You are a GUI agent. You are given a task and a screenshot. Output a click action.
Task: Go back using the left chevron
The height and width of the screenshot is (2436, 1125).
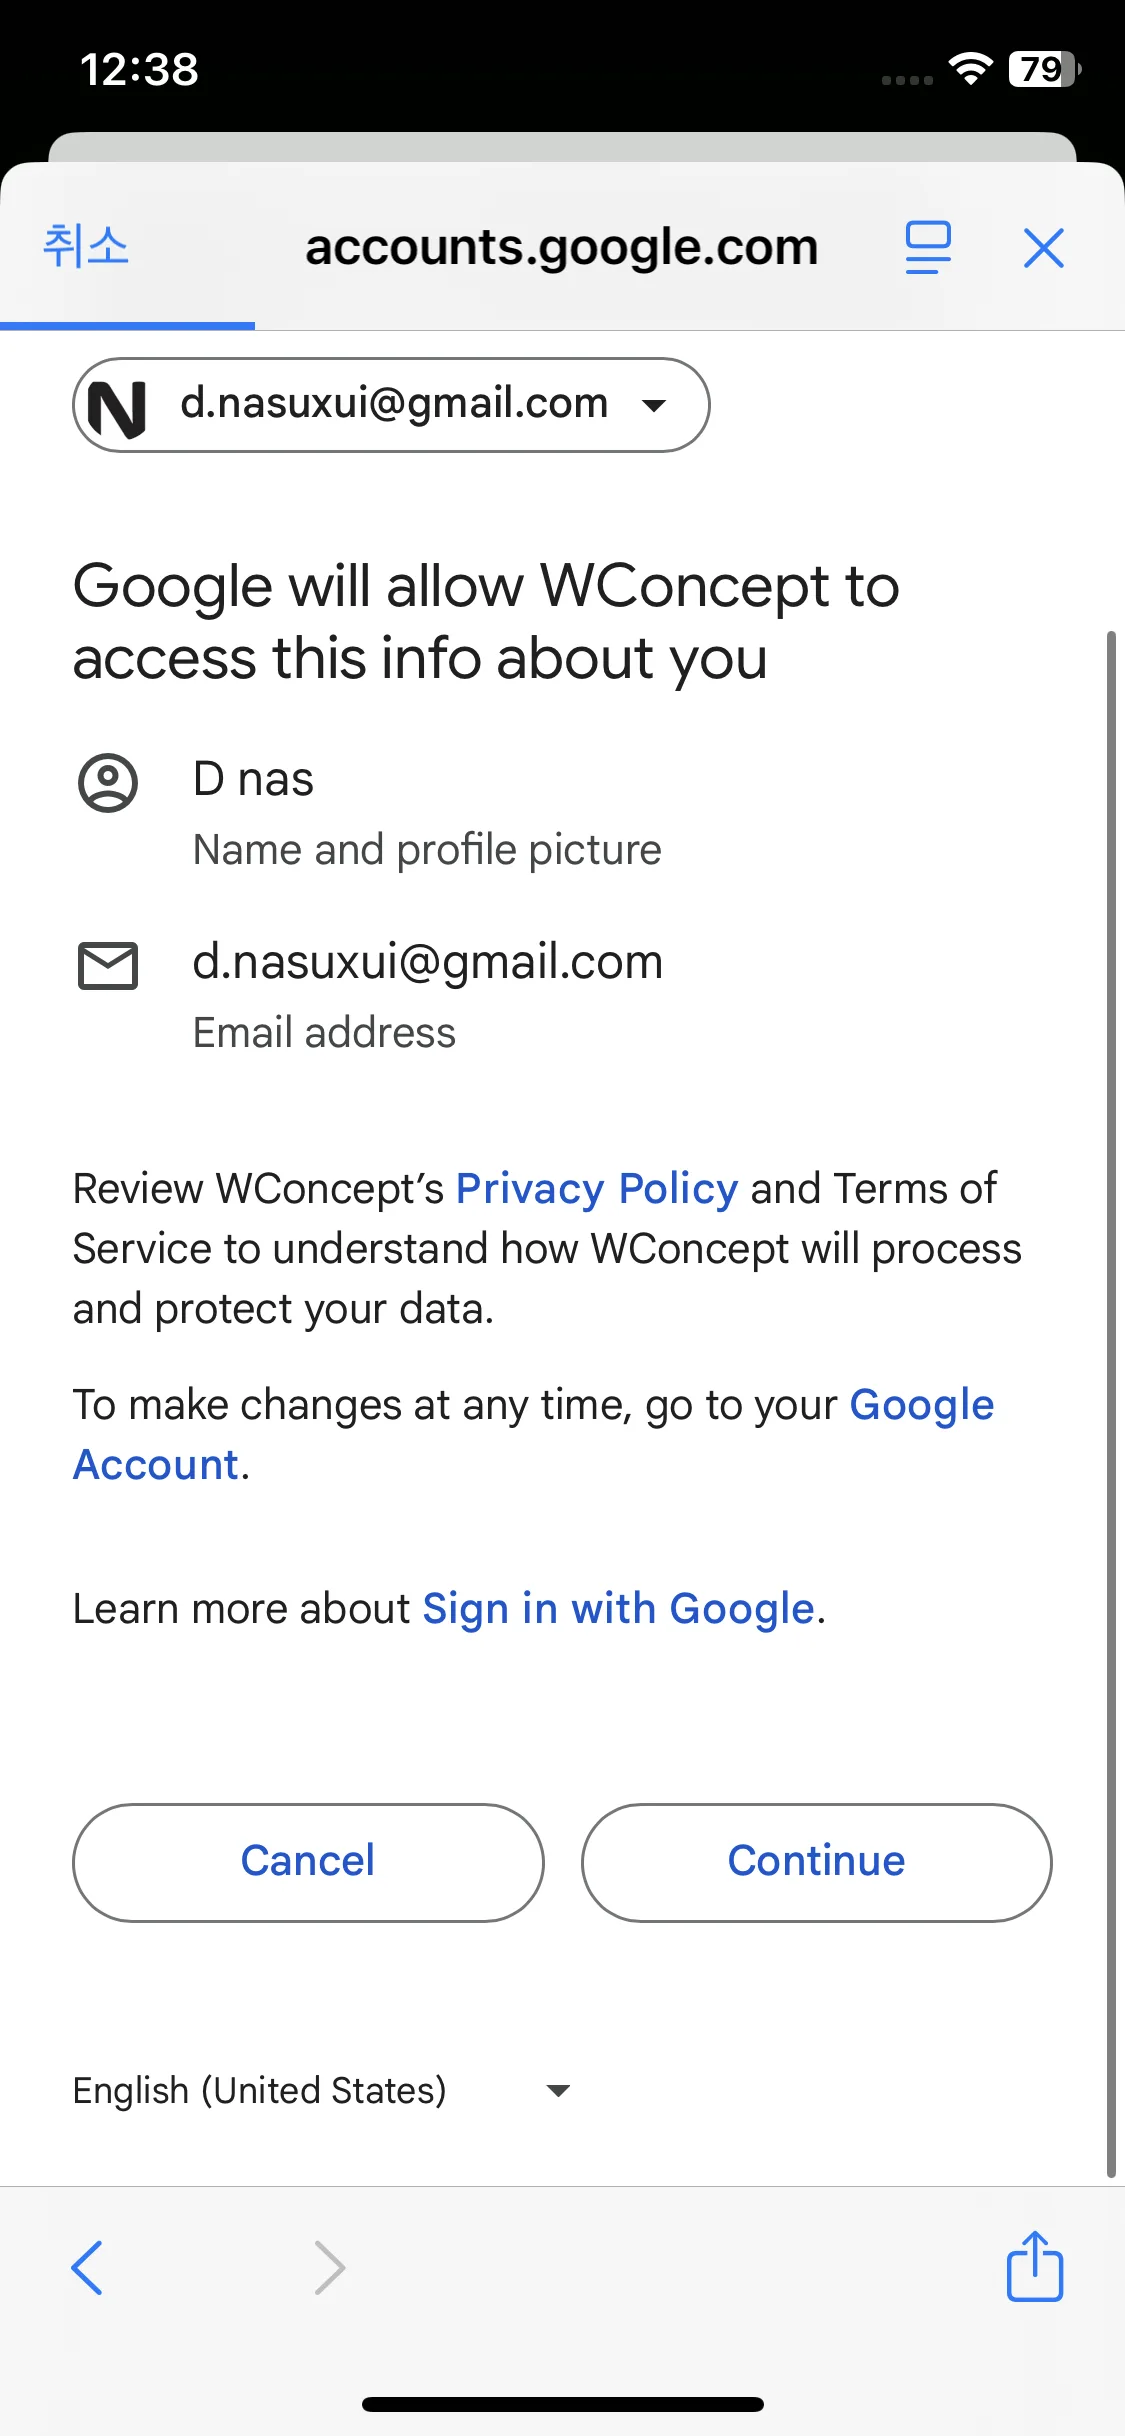point(87,2267)
